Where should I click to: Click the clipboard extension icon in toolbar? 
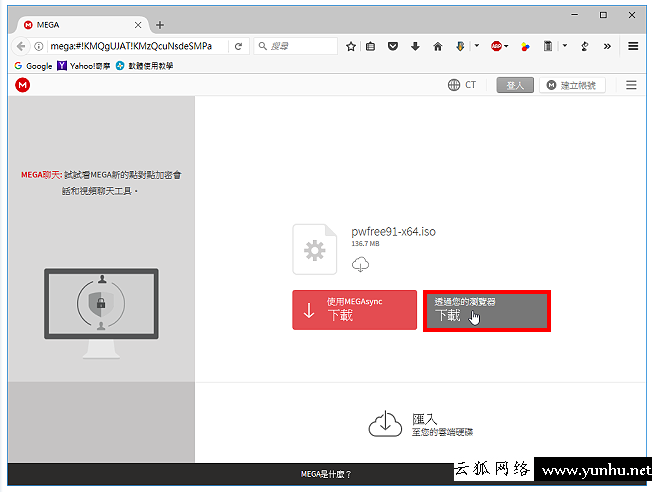click(548, 46)
